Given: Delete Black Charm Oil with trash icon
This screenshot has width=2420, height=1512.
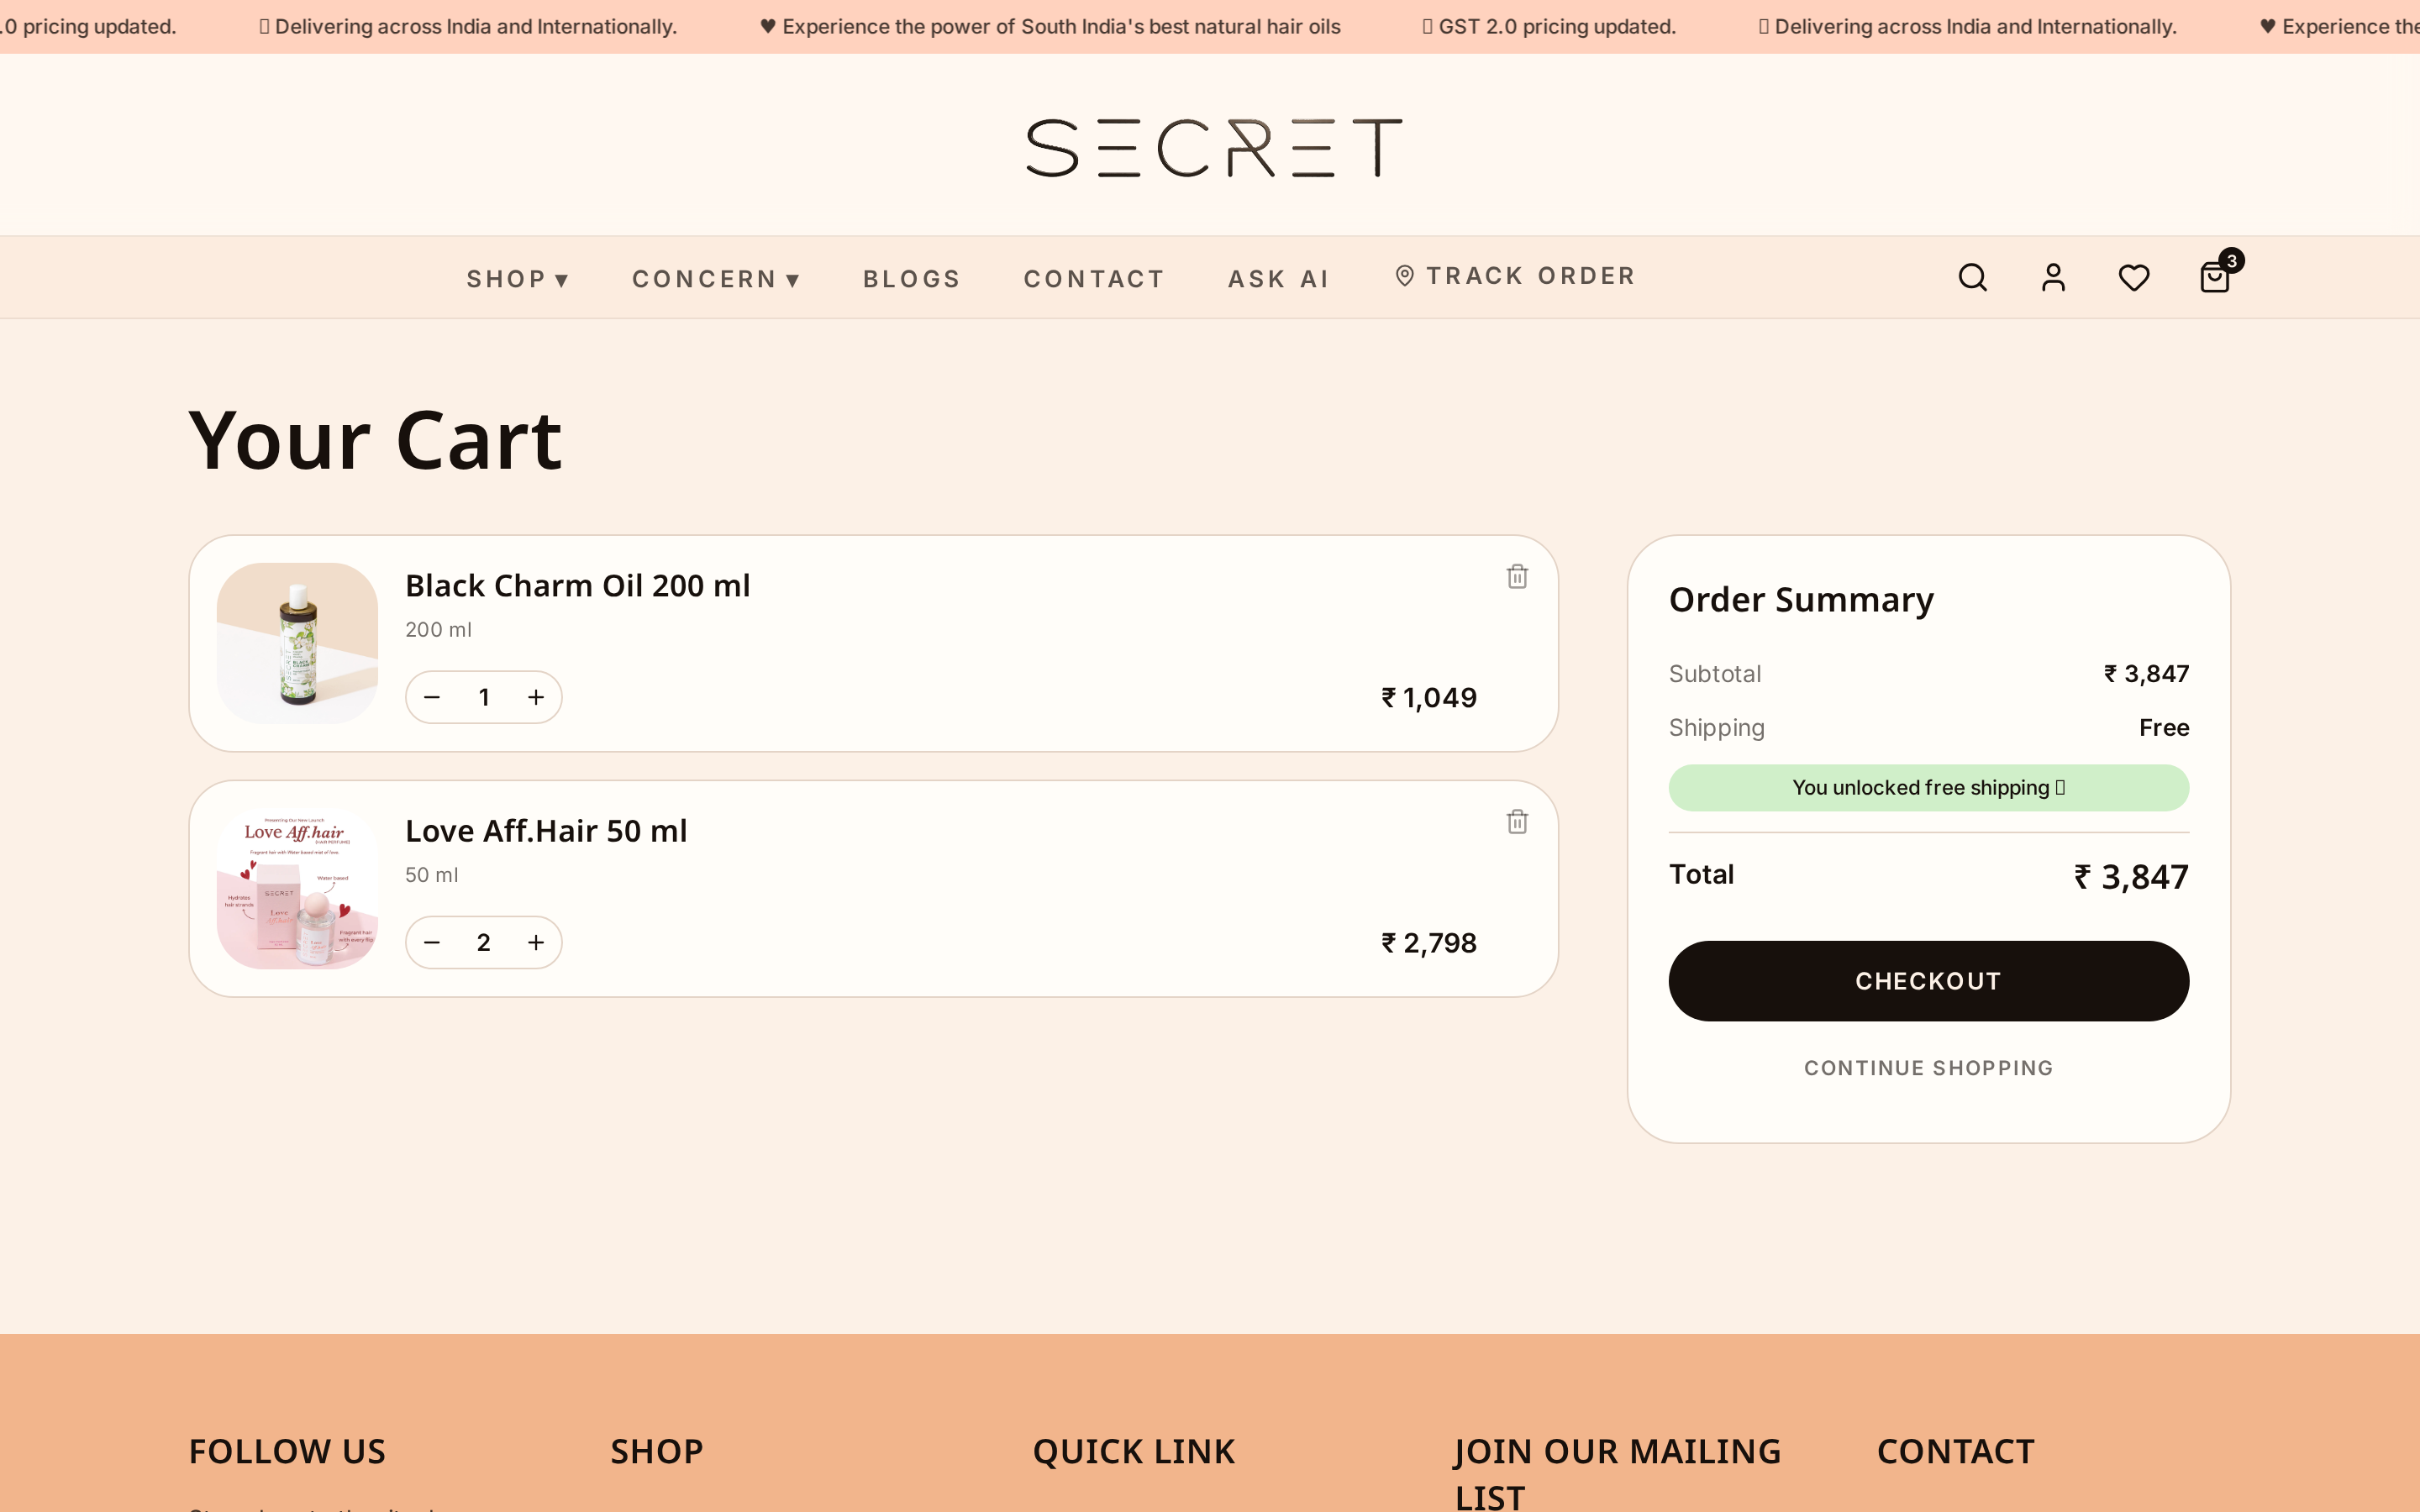Looking at the screenshot, I should [x=1517, y=576].
